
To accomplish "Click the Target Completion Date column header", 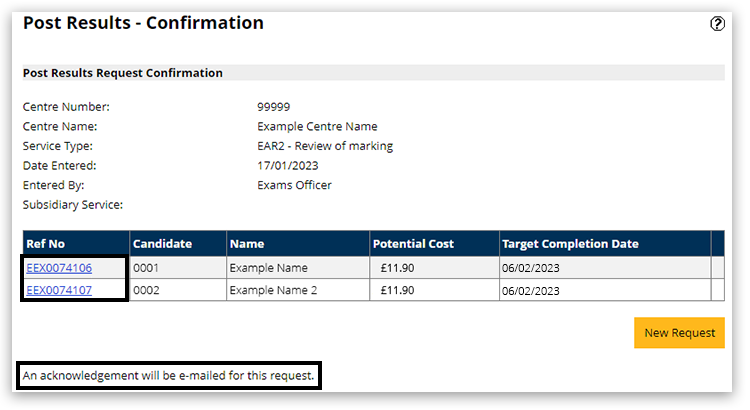I will [x=569, y=244].
